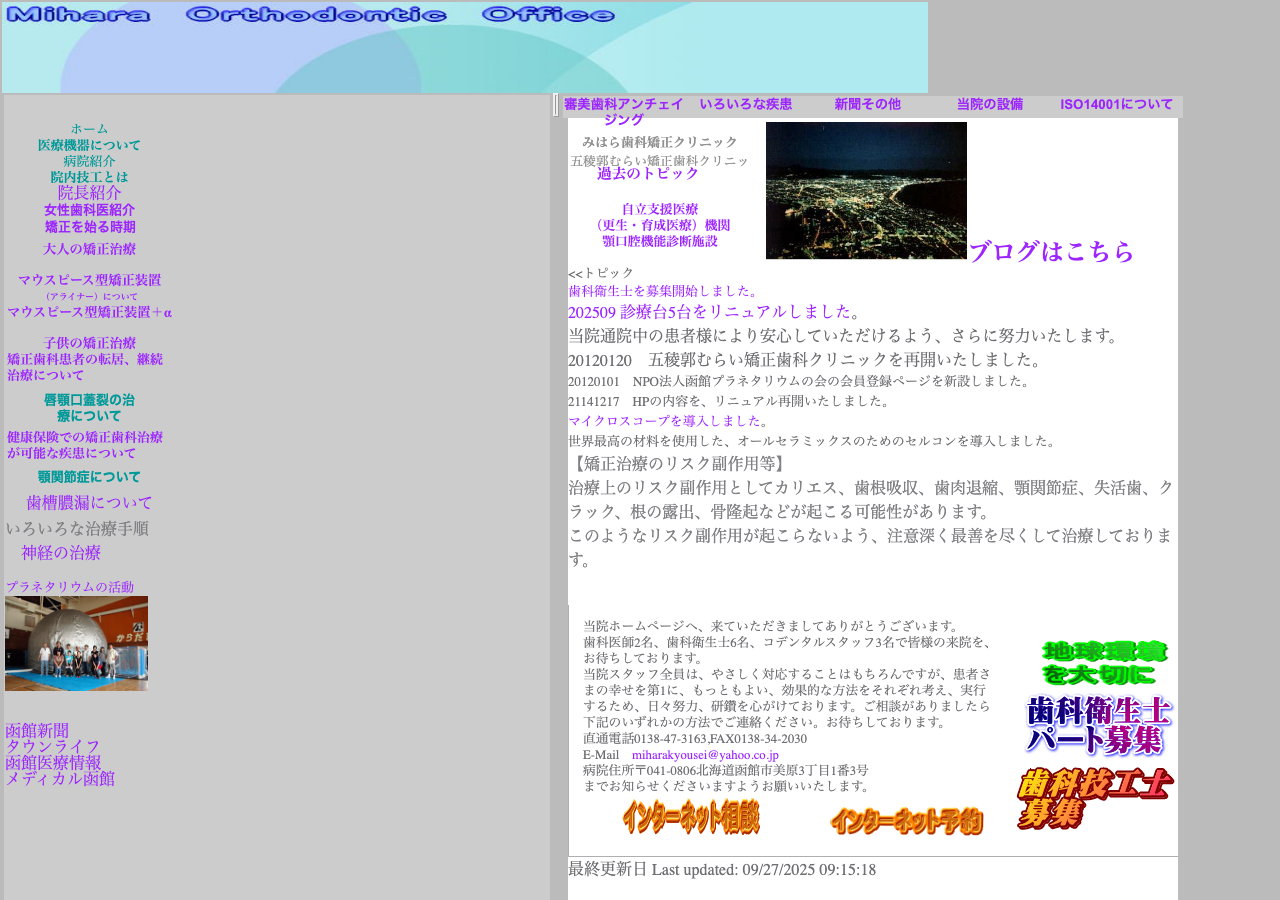Screen dimensions: 1280x900
Task: Open 矯正歯科患者の転居、継続治療について link
Action: pyautogui.click(x=85, y=367)
